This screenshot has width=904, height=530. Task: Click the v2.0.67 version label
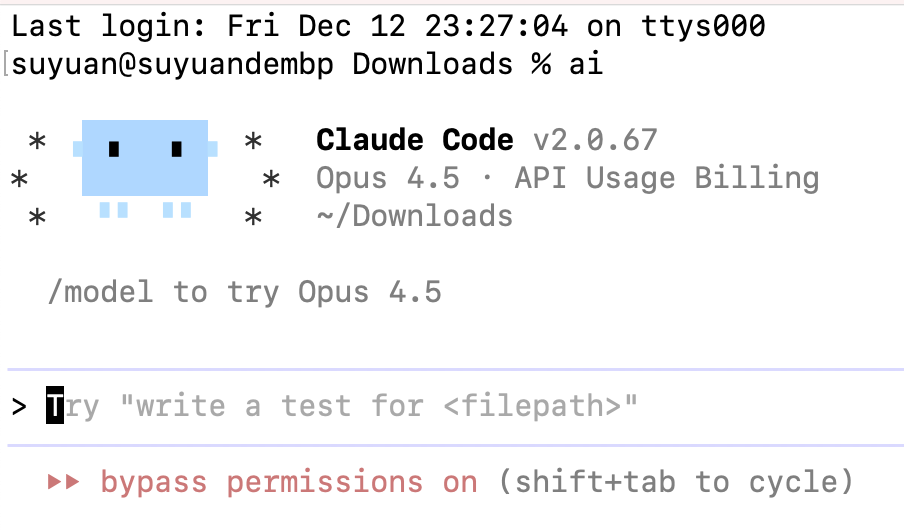coord(595,141)
